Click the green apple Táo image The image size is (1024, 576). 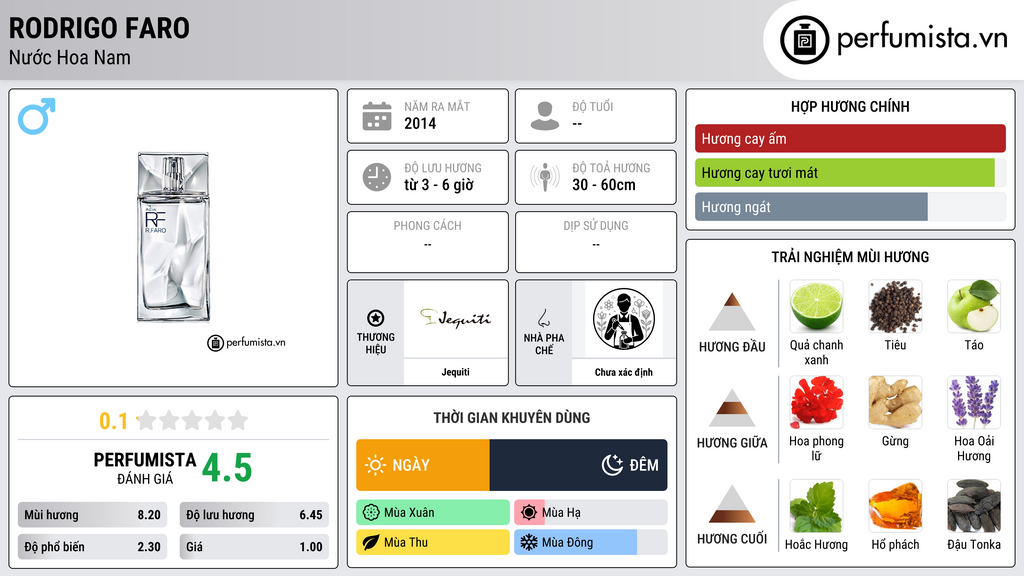tap(974, 306)
